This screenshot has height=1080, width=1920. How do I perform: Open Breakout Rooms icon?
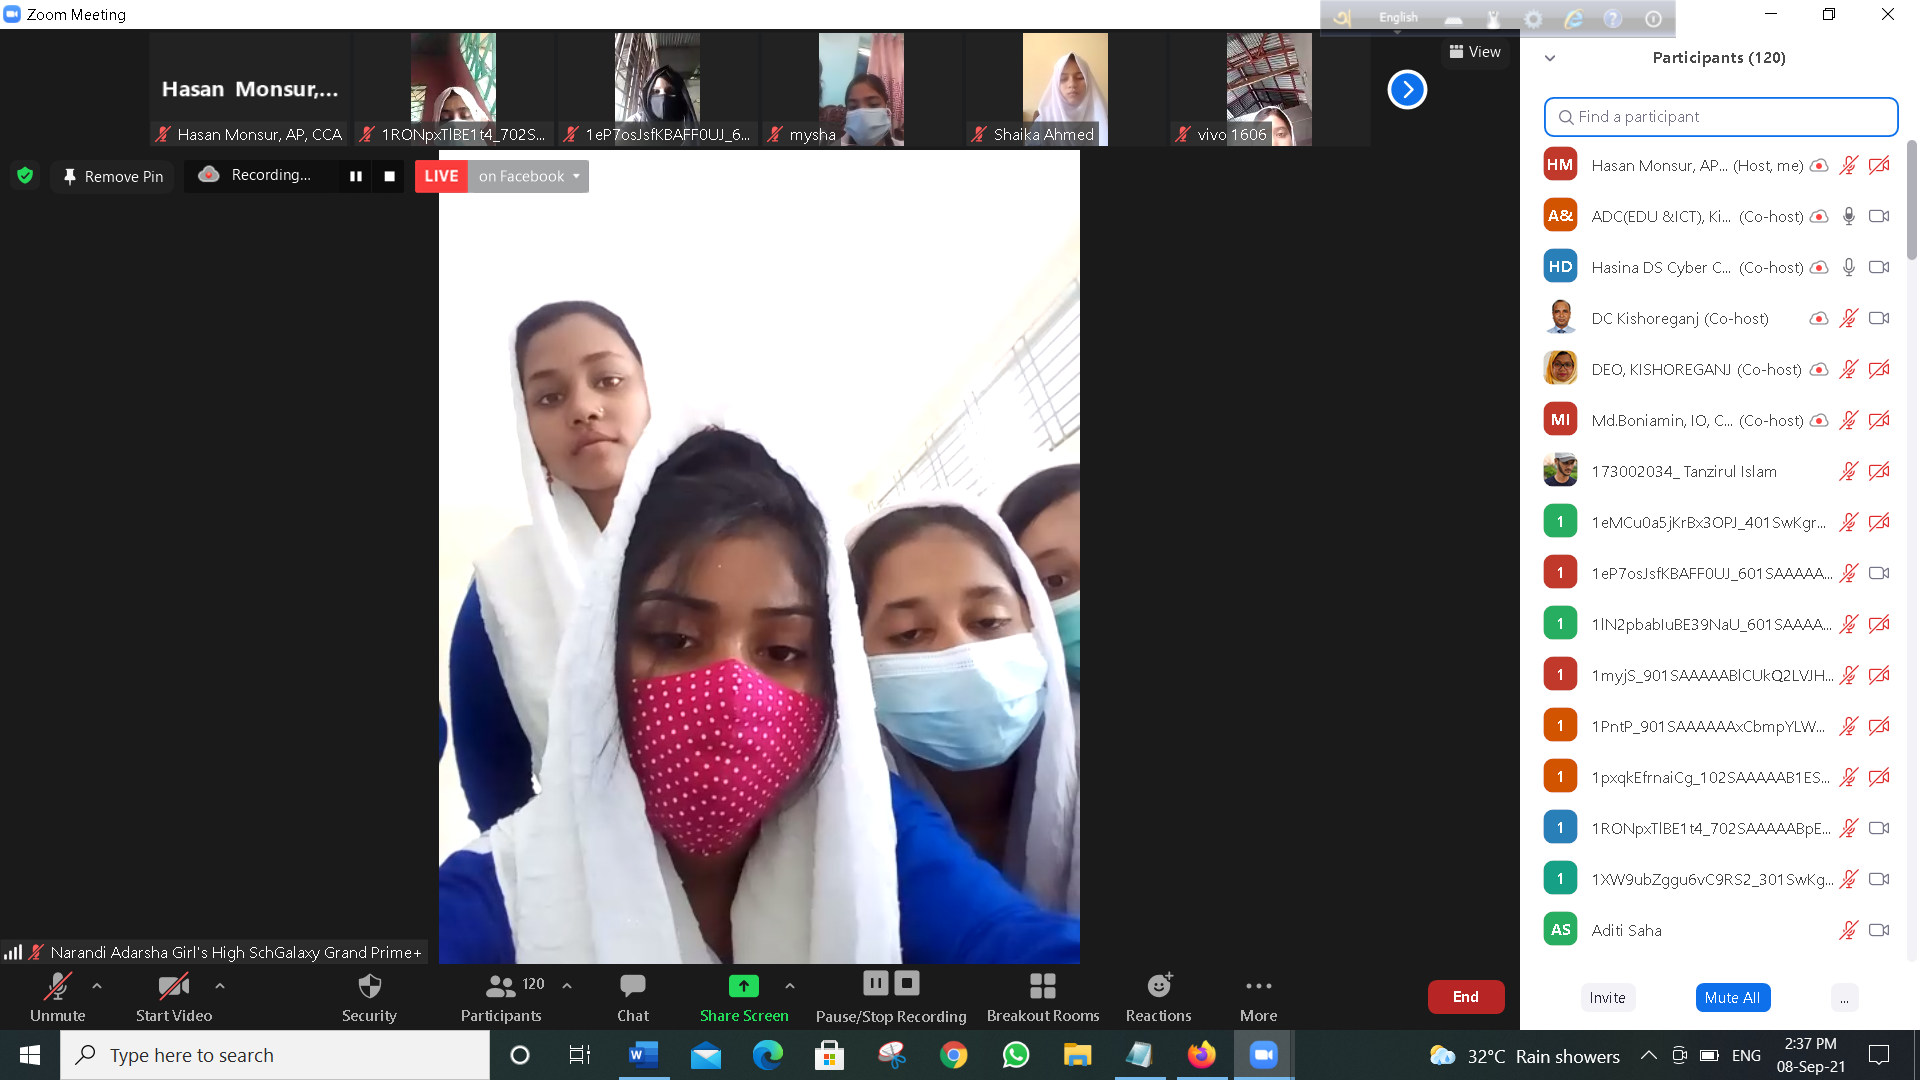(1042, 986)
